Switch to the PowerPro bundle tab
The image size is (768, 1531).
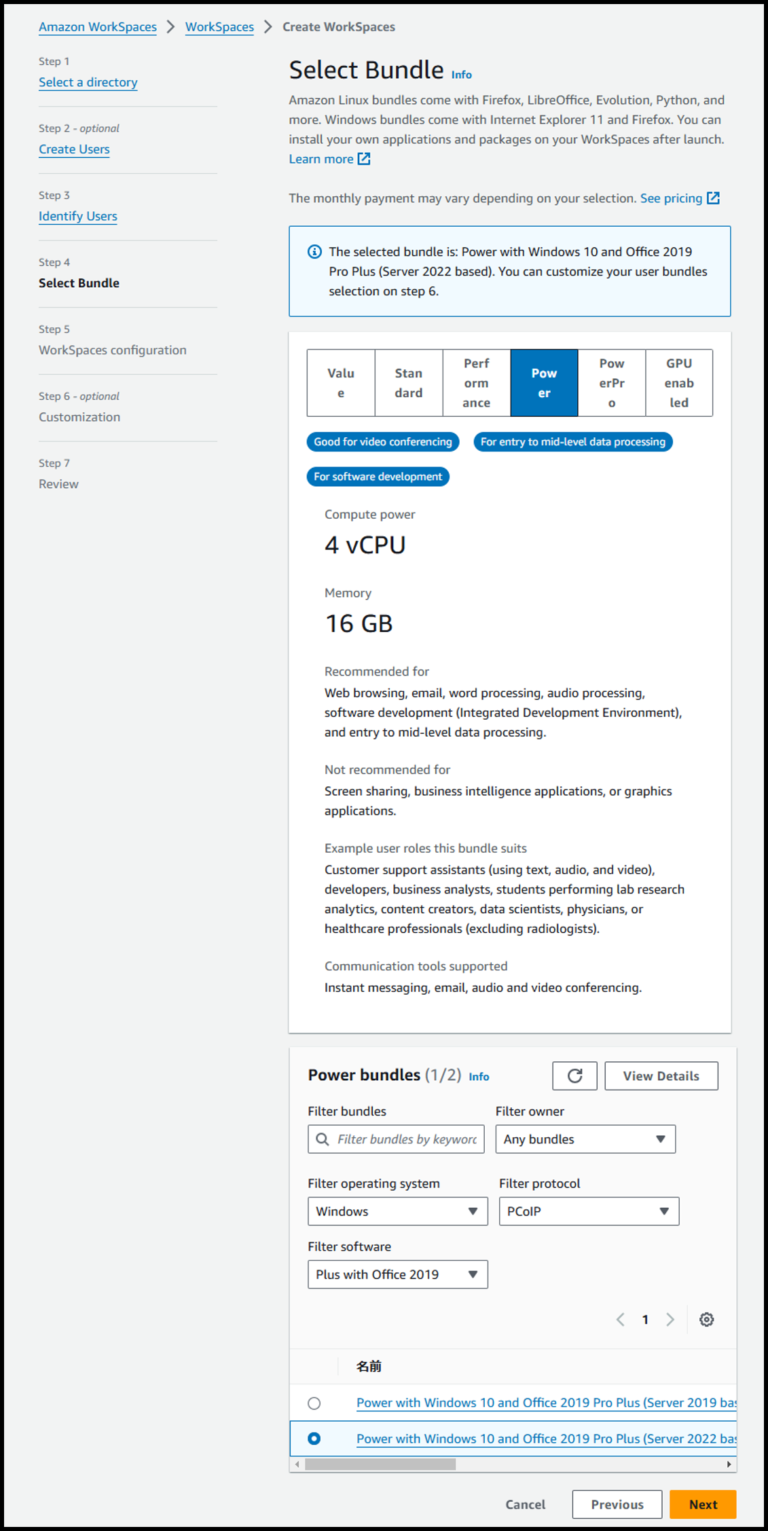click(611, 383)
